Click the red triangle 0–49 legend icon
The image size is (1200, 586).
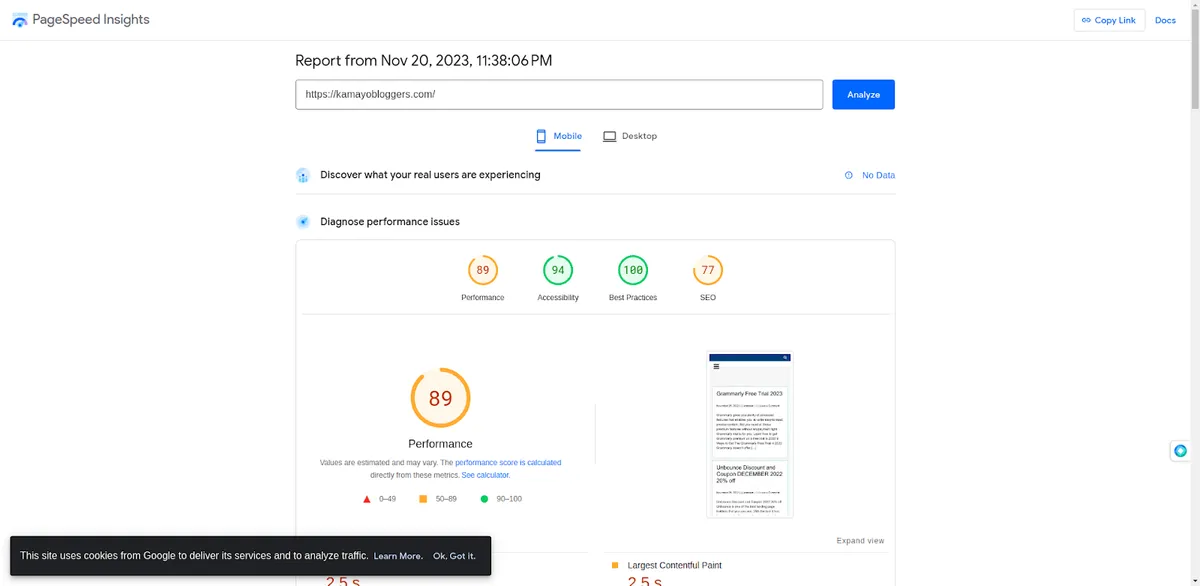coord(367,498)
